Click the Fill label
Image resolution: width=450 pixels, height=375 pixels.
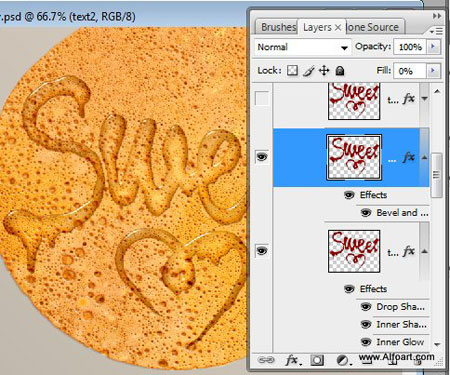click(x=384, y=70)
